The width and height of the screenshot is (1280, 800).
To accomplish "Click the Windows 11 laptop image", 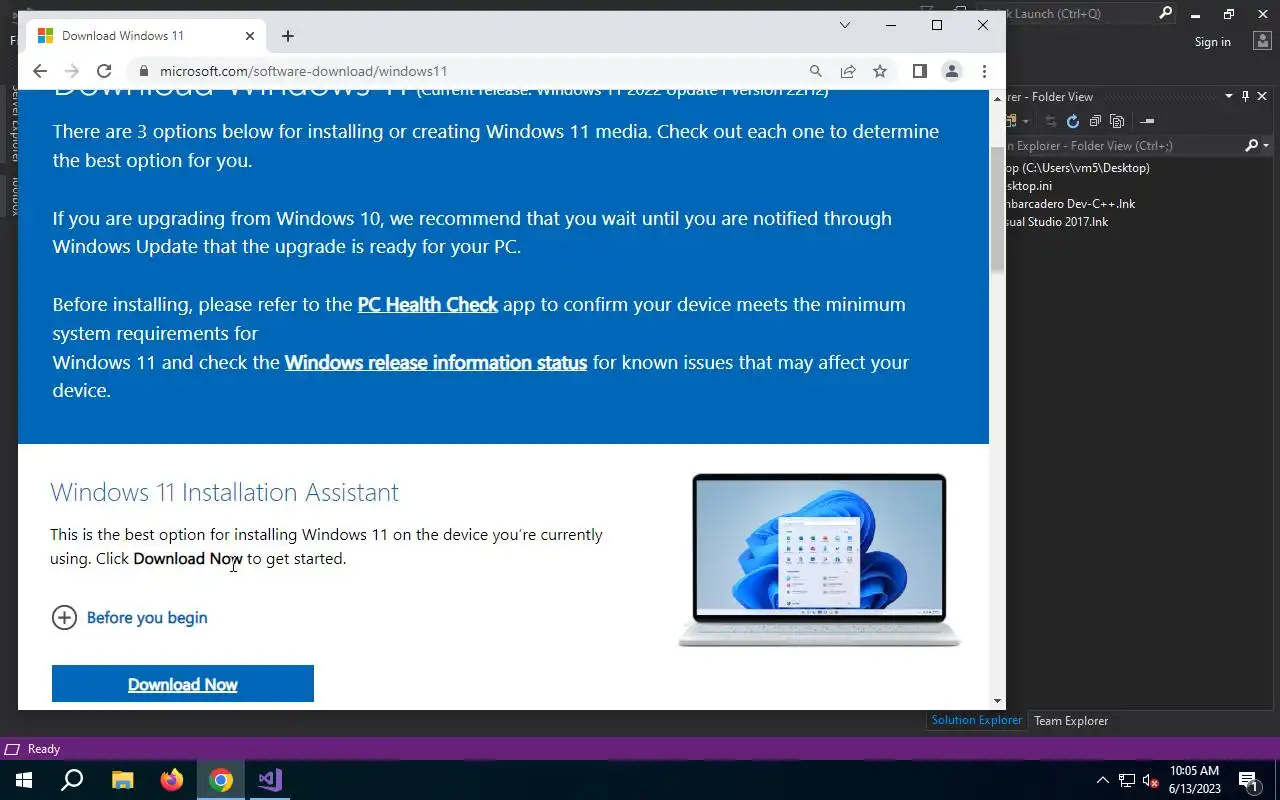I will click(x=819, y=560).
